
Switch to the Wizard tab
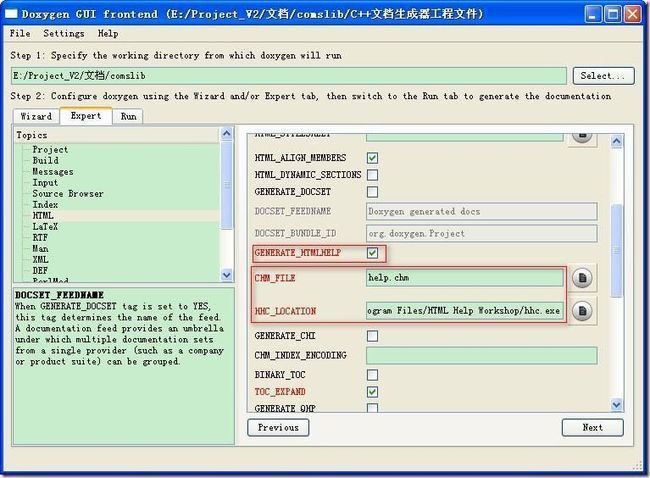point(36,116)
